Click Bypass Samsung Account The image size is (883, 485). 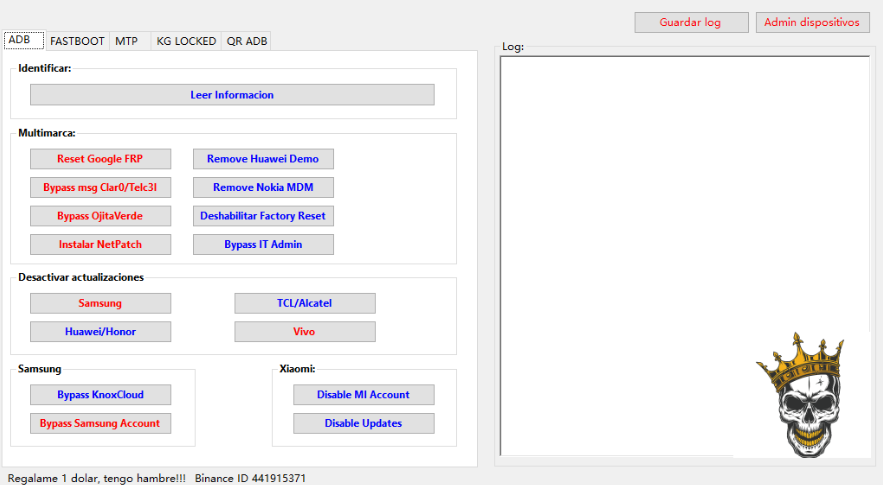click(100, 424)
